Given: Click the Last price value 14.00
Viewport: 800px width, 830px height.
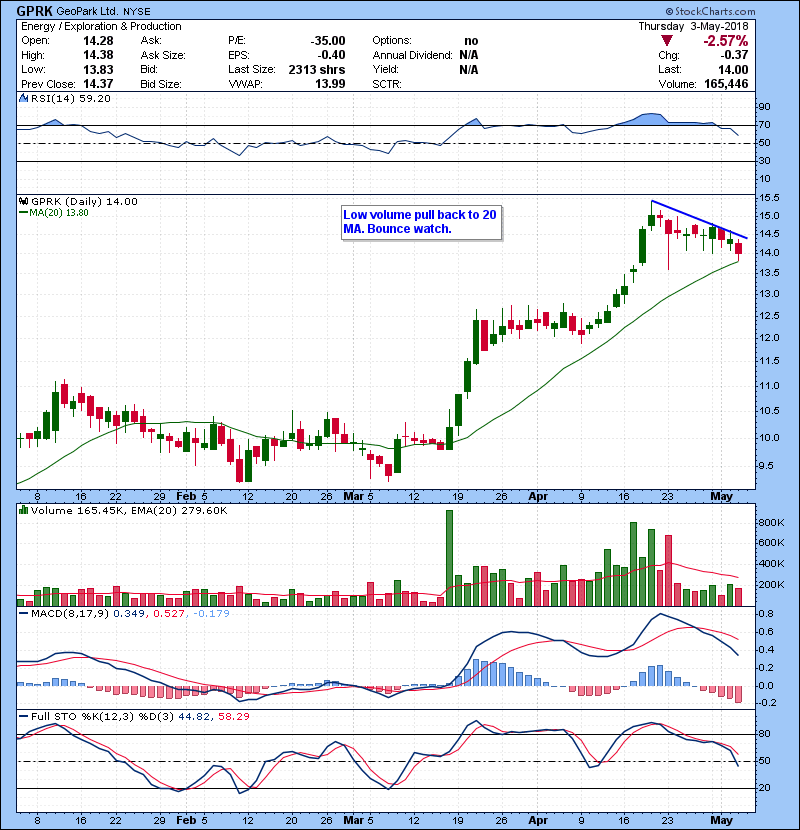Looking at the screenshot, I should 733,69.
